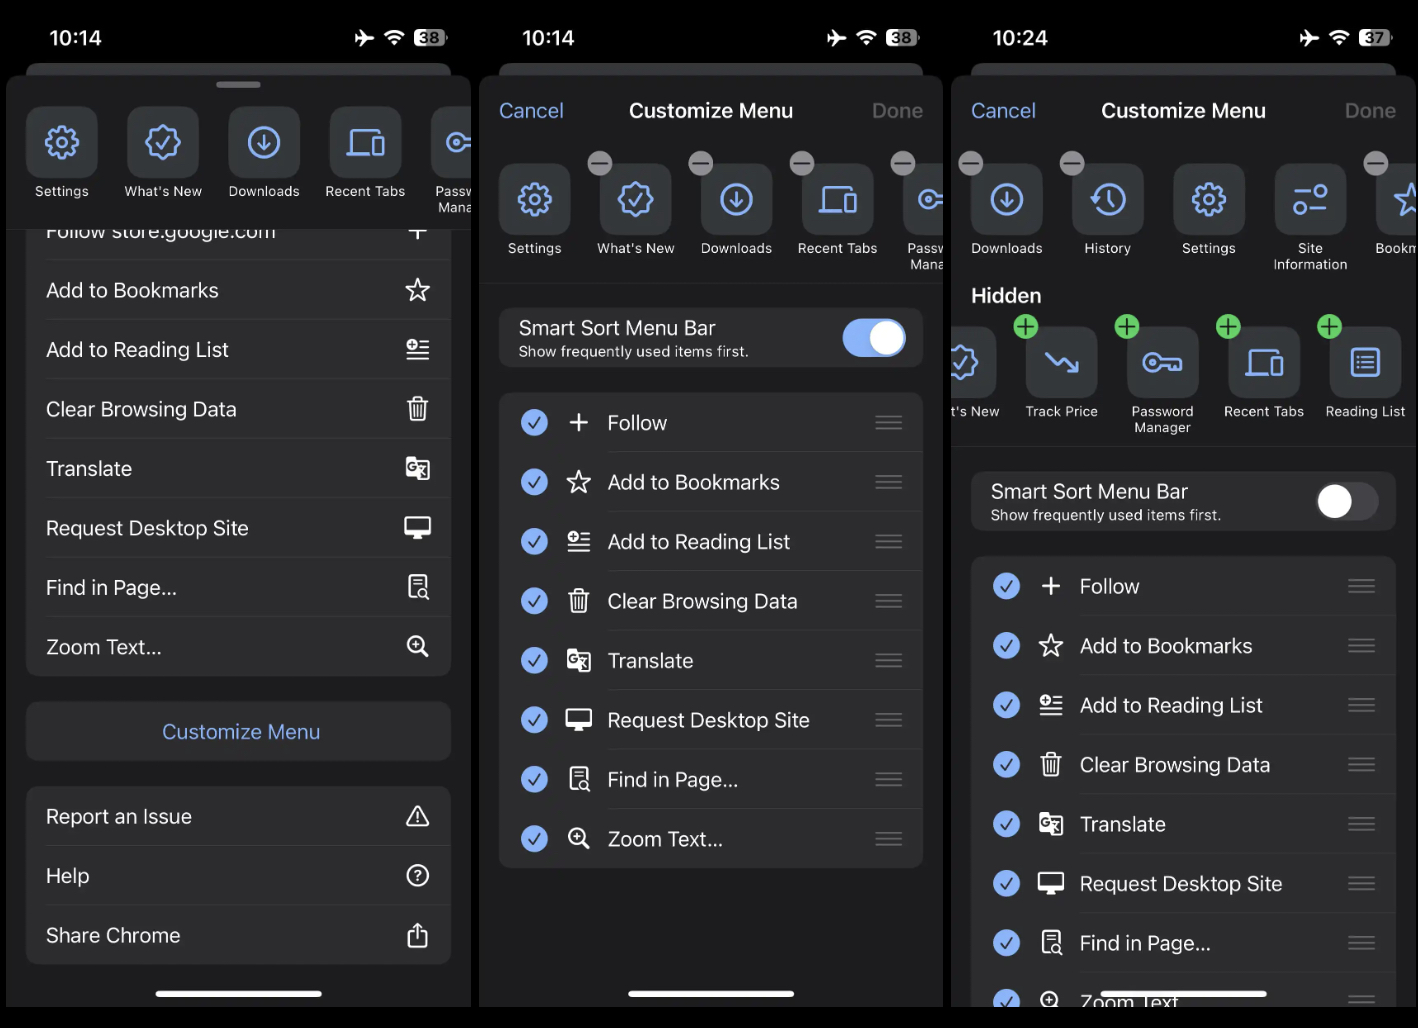
Task: Tap What's New icon in left screen
Action: pos(163,143)
